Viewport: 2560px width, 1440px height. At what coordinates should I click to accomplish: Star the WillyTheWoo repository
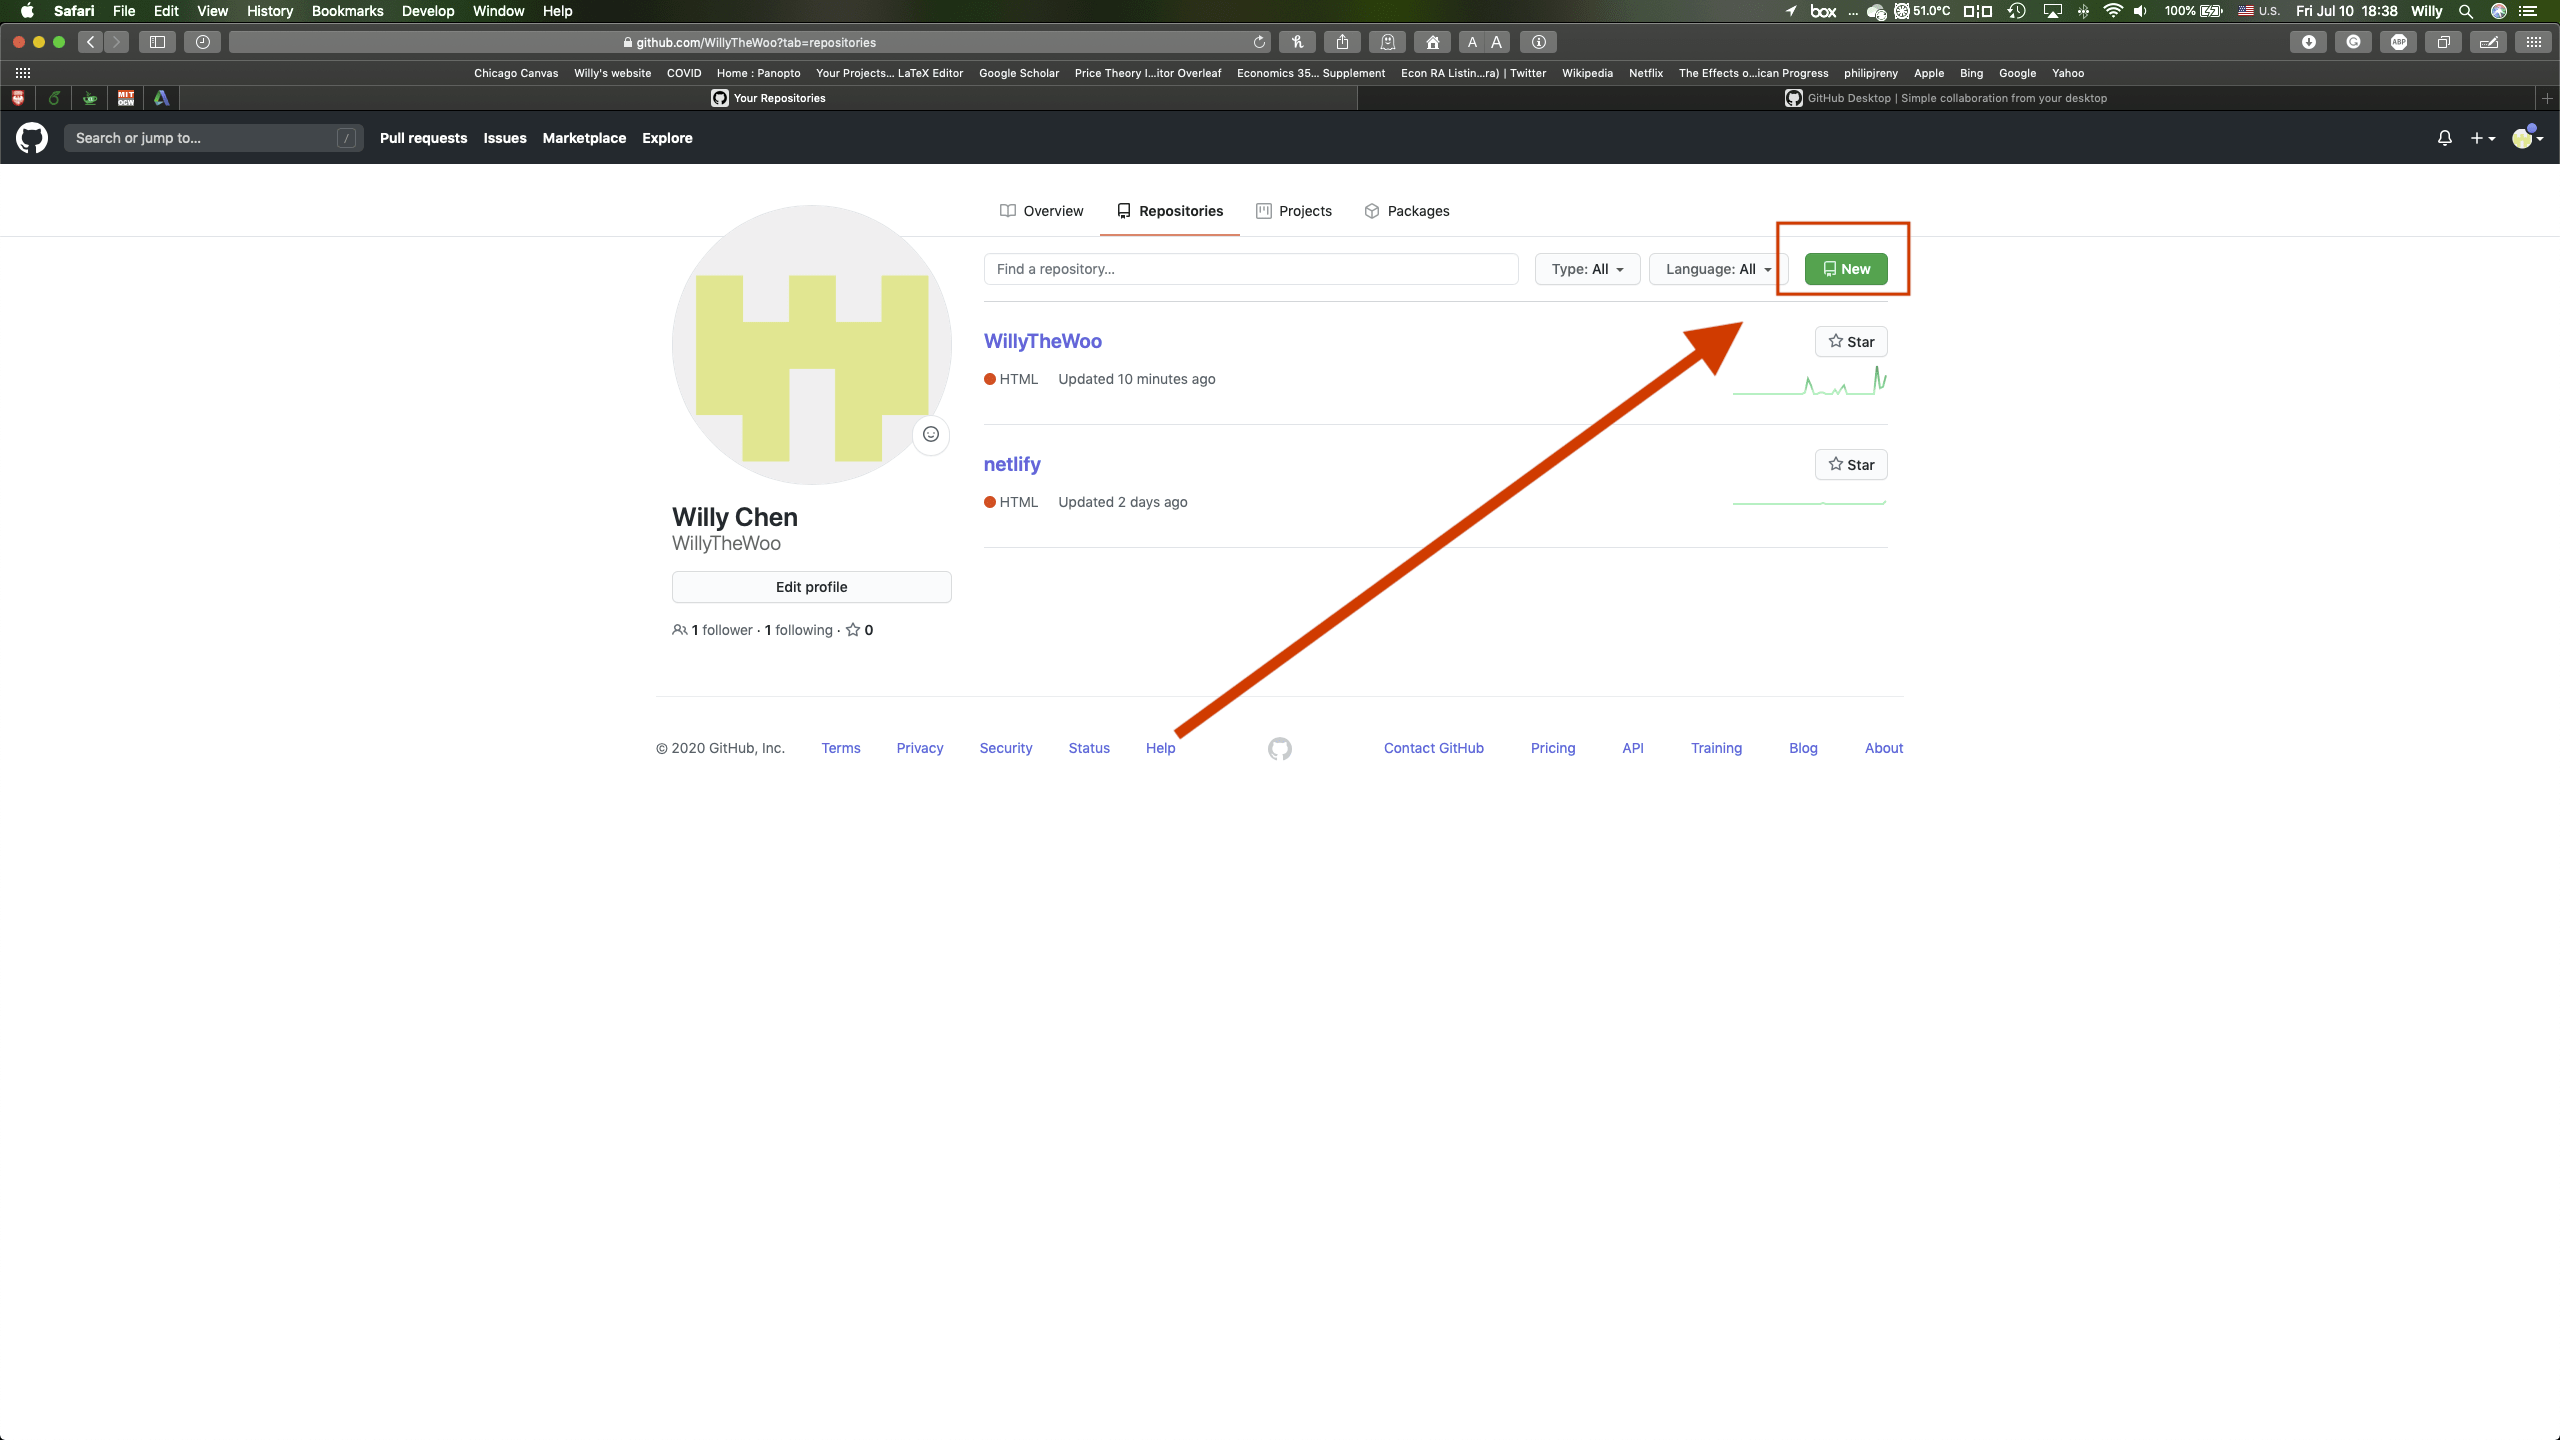[1851, 342]
